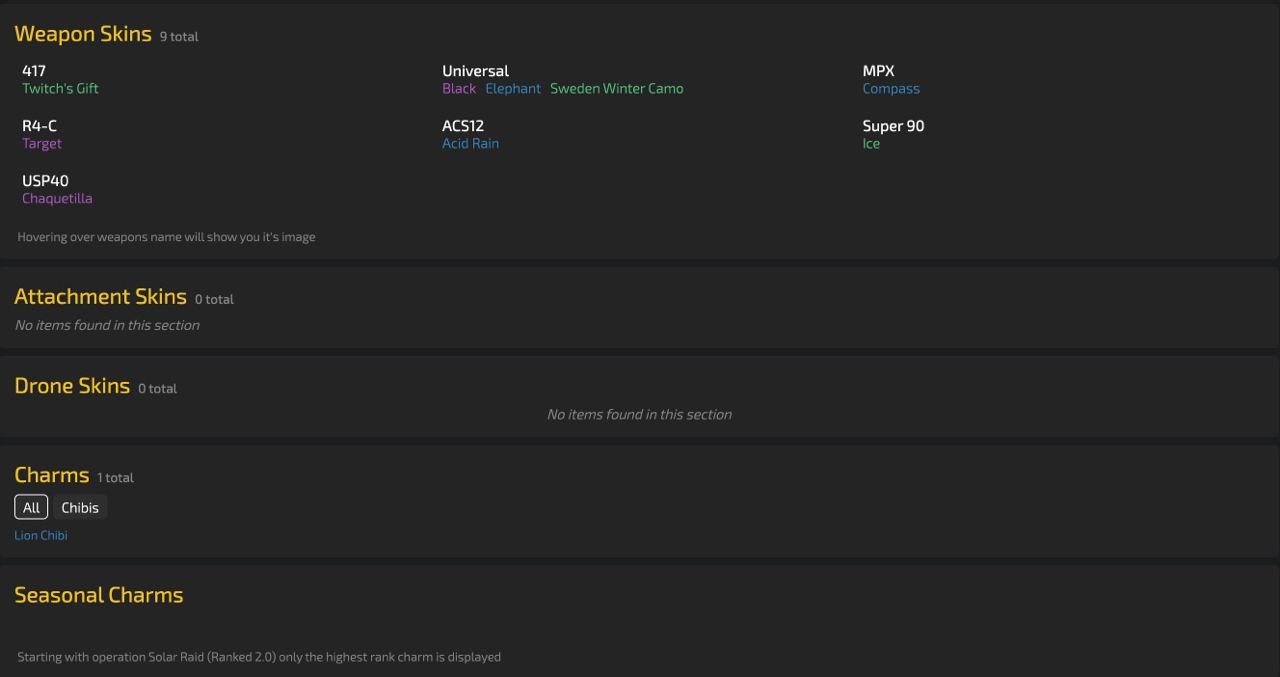
Task: Click the USP40 weapon name
Action: (x=45, y=181)
